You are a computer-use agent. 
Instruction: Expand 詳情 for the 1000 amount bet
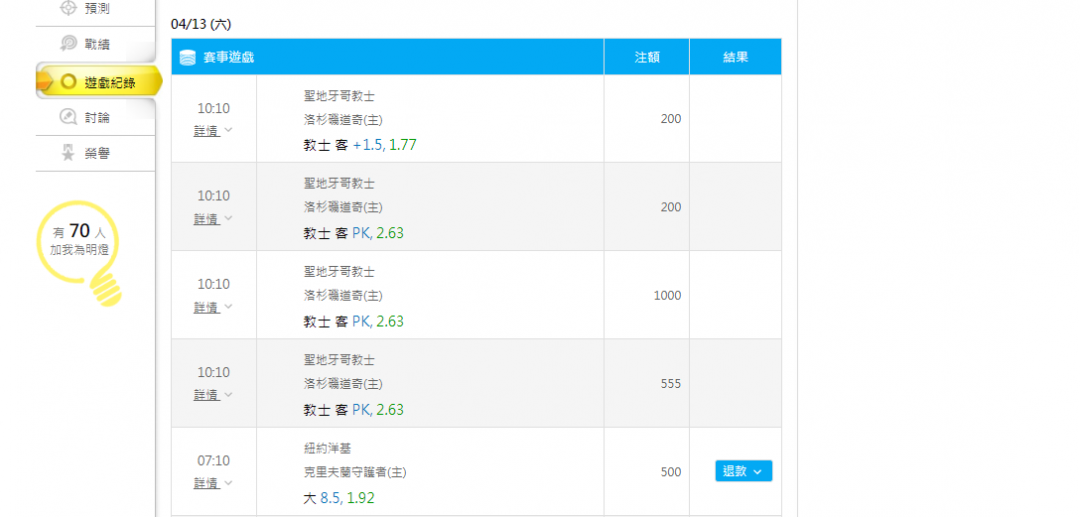click(x=213, y=307)
